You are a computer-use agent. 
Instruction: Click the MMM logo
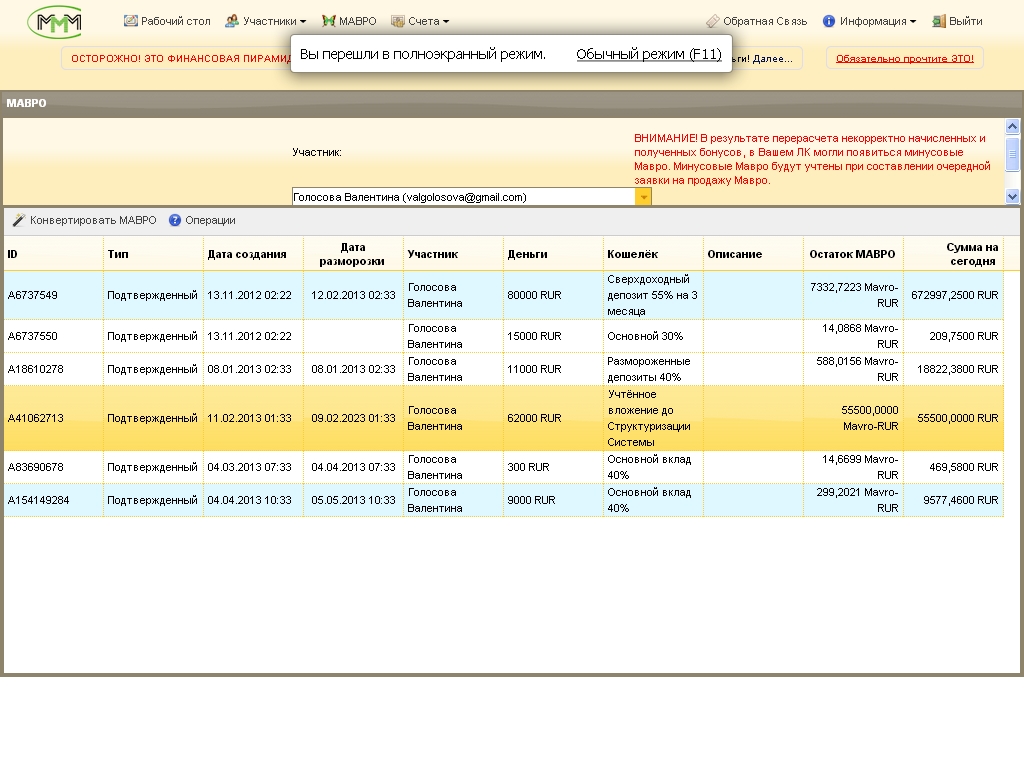(55, 22)
